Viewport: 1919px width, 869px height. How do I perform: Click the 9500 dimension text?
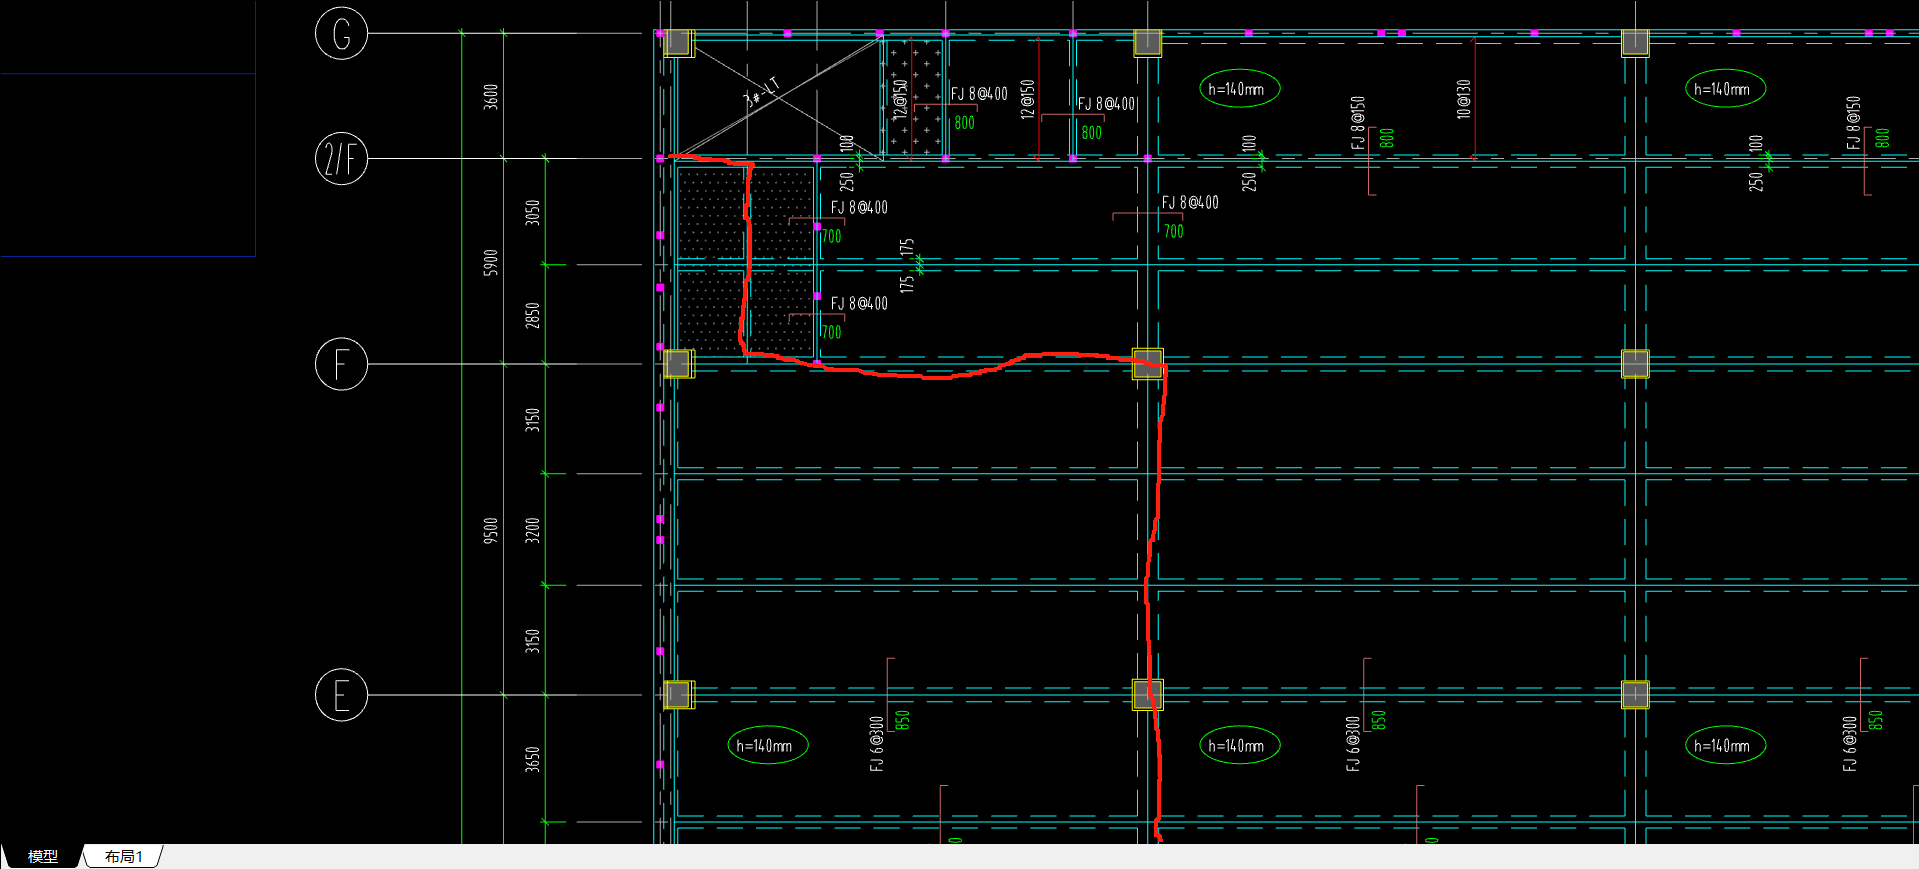(x=490, y=530)
